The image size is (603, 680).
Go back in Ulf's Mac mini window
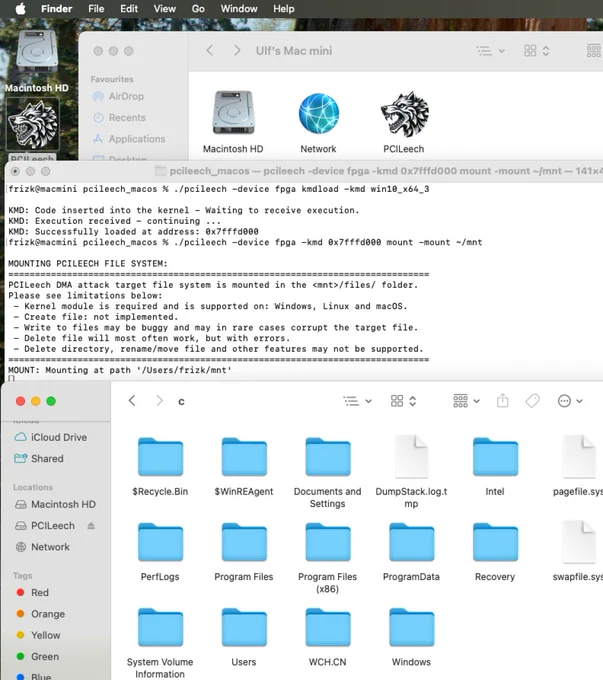coord(210,51)
